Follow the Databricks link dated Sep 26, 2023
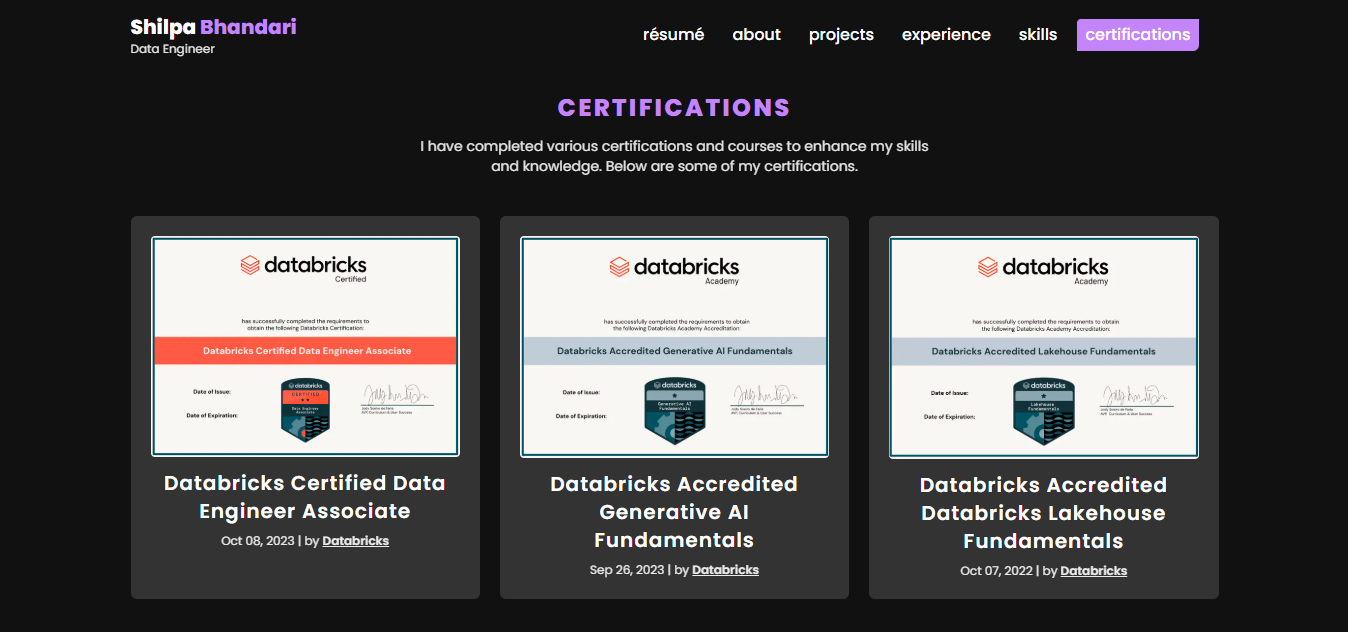Viewport: 1348px width, 632px height. coord(725,570)
